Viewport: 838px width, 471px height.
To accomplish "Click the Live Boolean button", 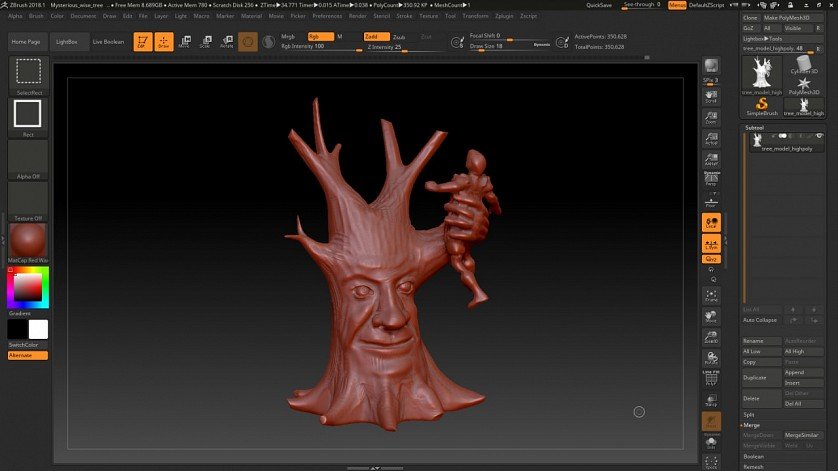I will tap(108, 42).
